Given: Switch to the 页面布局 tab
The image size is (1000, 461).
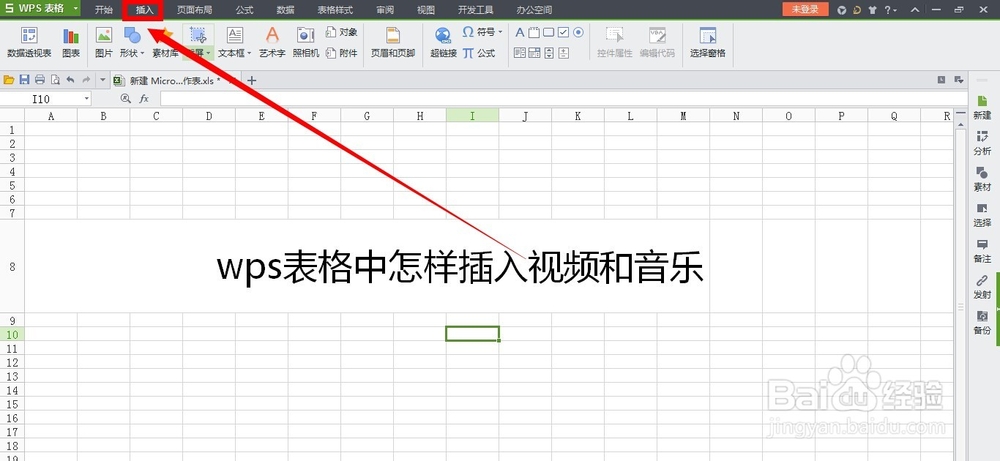Looking at the screenshot, I should [195, 10].
